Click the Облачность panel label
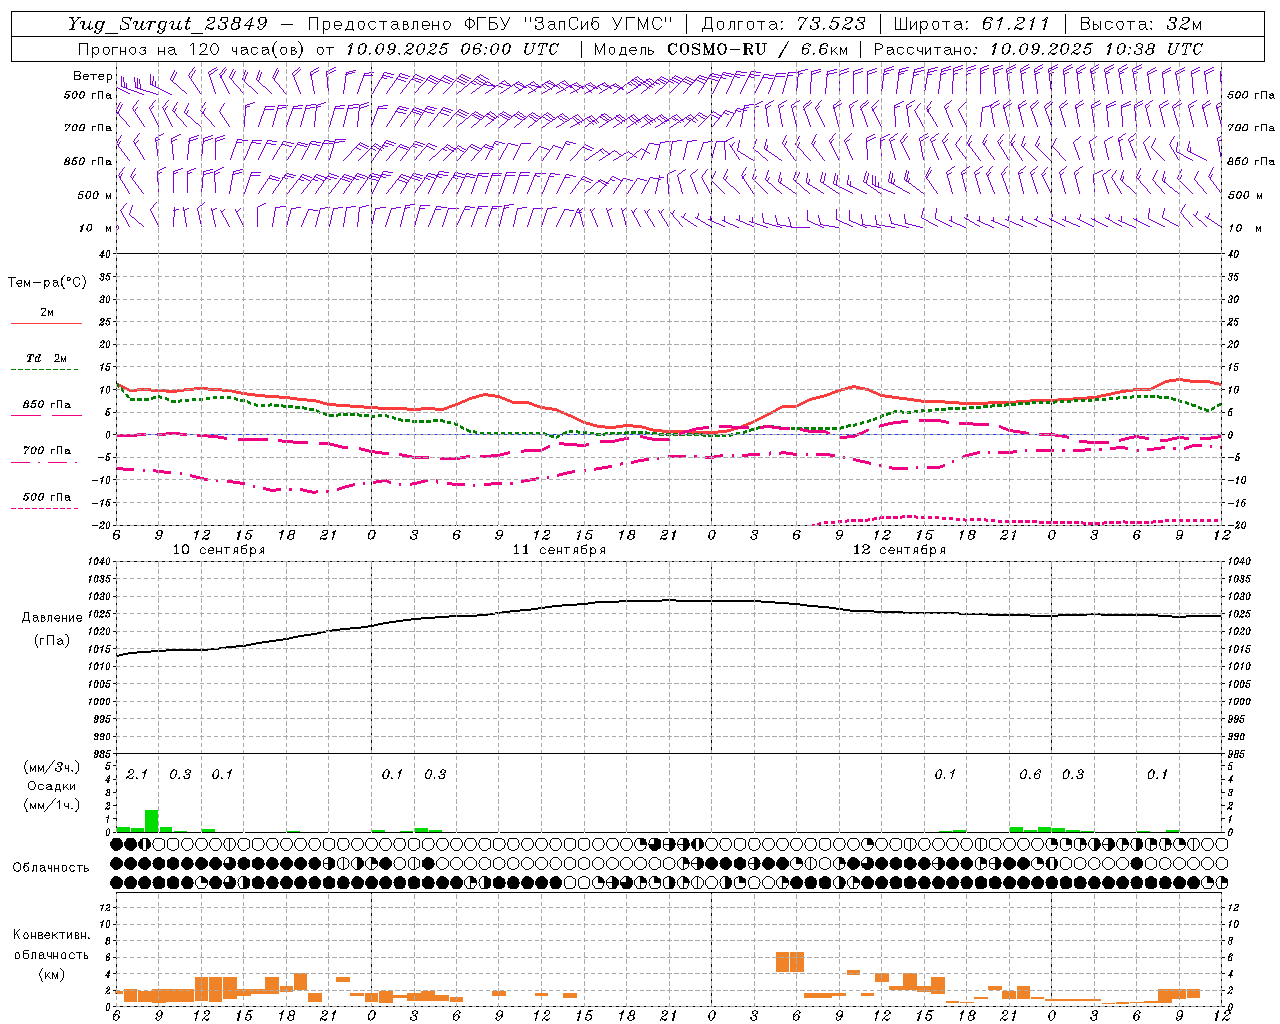This screenshot has width=1280, height=1024. (x=51, y=867)
